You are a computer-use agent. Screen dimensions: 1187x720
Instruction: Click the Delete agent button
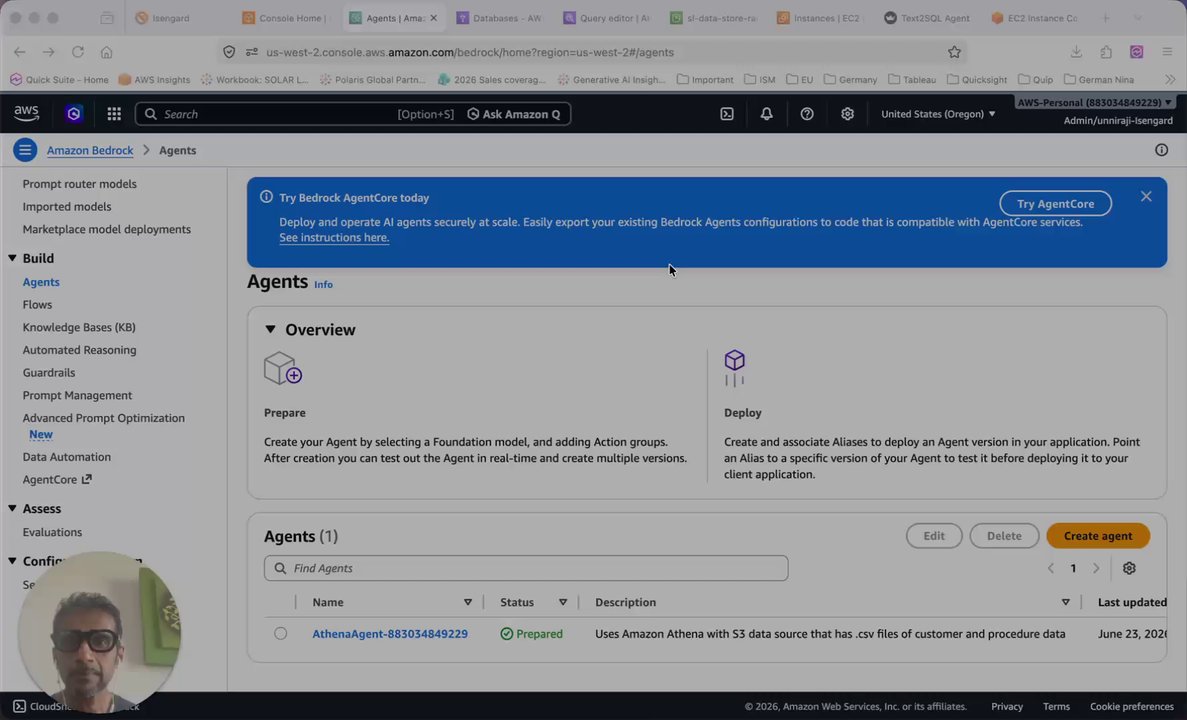(x=1004, y=536)
